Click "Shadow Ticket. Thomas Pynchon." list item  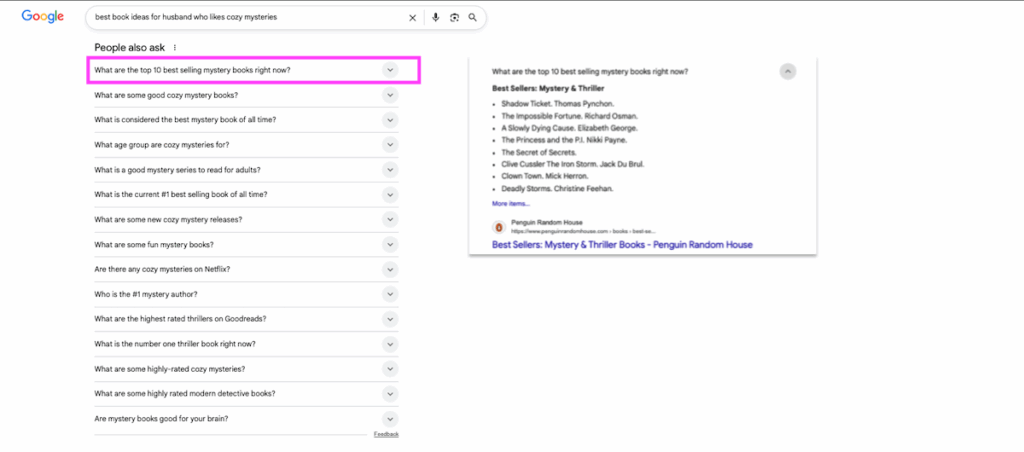pos(557,104)
